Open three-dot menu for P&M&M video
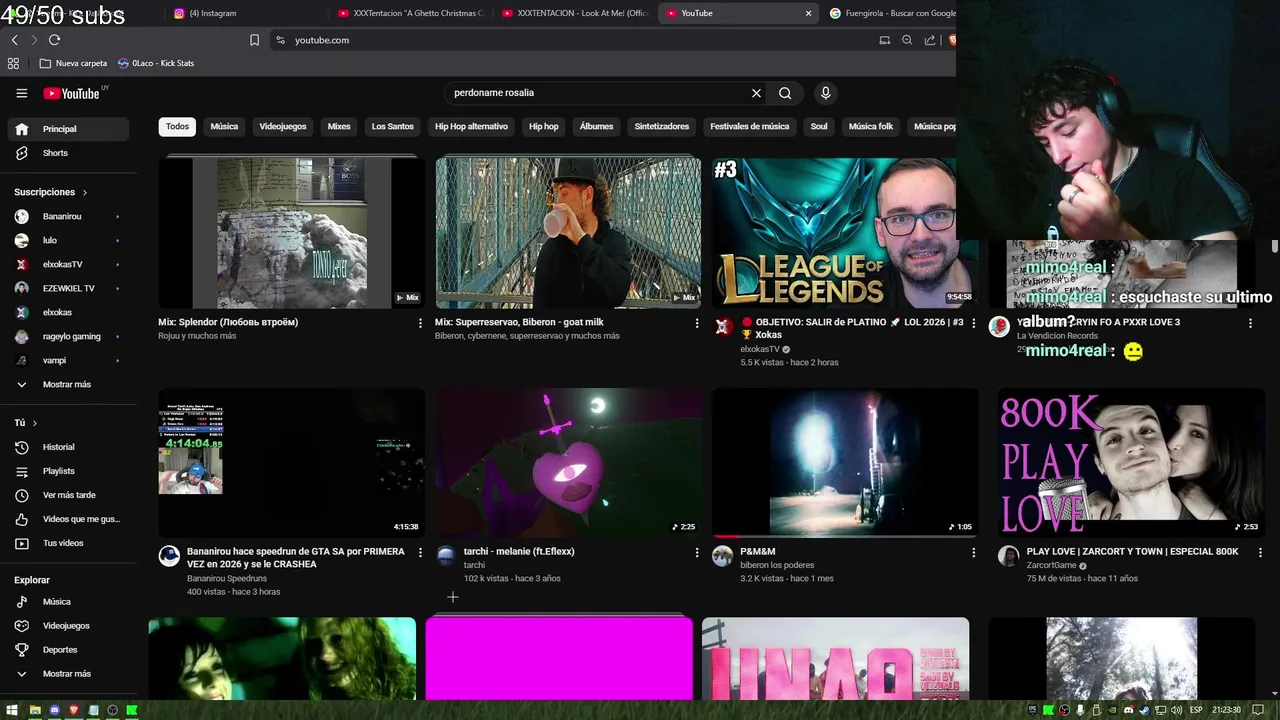Viewport: 1280px width, 720px height. (x=973, y=552)
